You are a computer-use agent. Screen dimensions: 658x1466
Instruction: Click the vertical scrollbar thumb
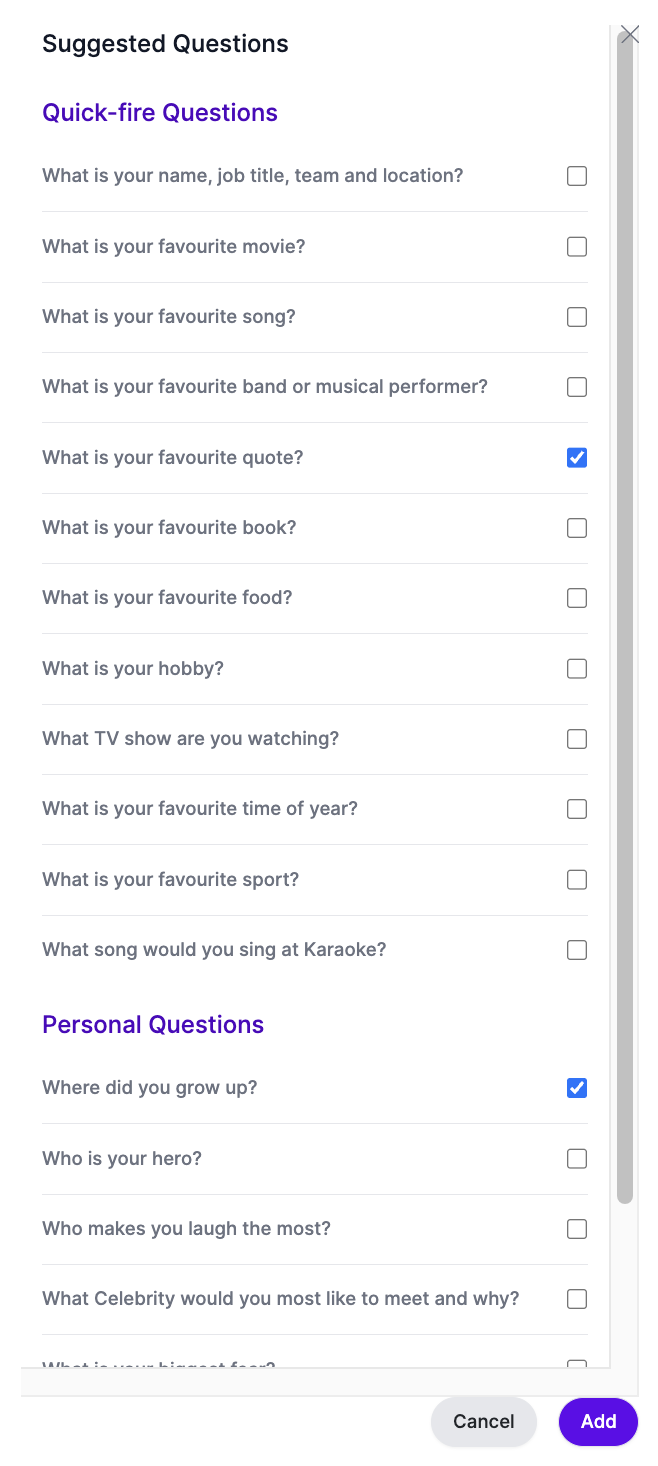point(625,615)
